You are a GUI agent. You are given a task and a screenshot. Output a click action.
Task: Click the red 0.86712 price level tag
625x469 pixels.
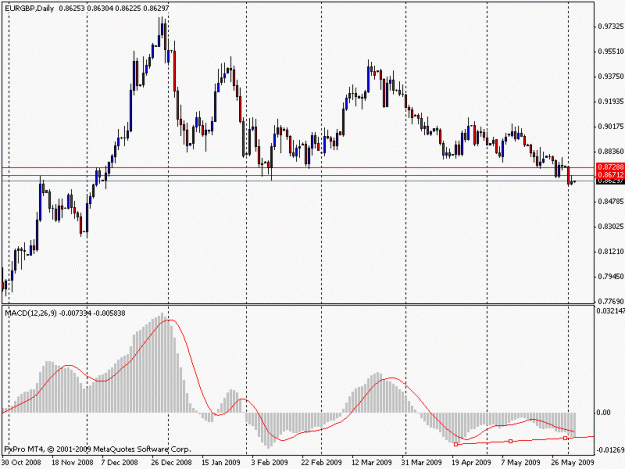[610, 174]
